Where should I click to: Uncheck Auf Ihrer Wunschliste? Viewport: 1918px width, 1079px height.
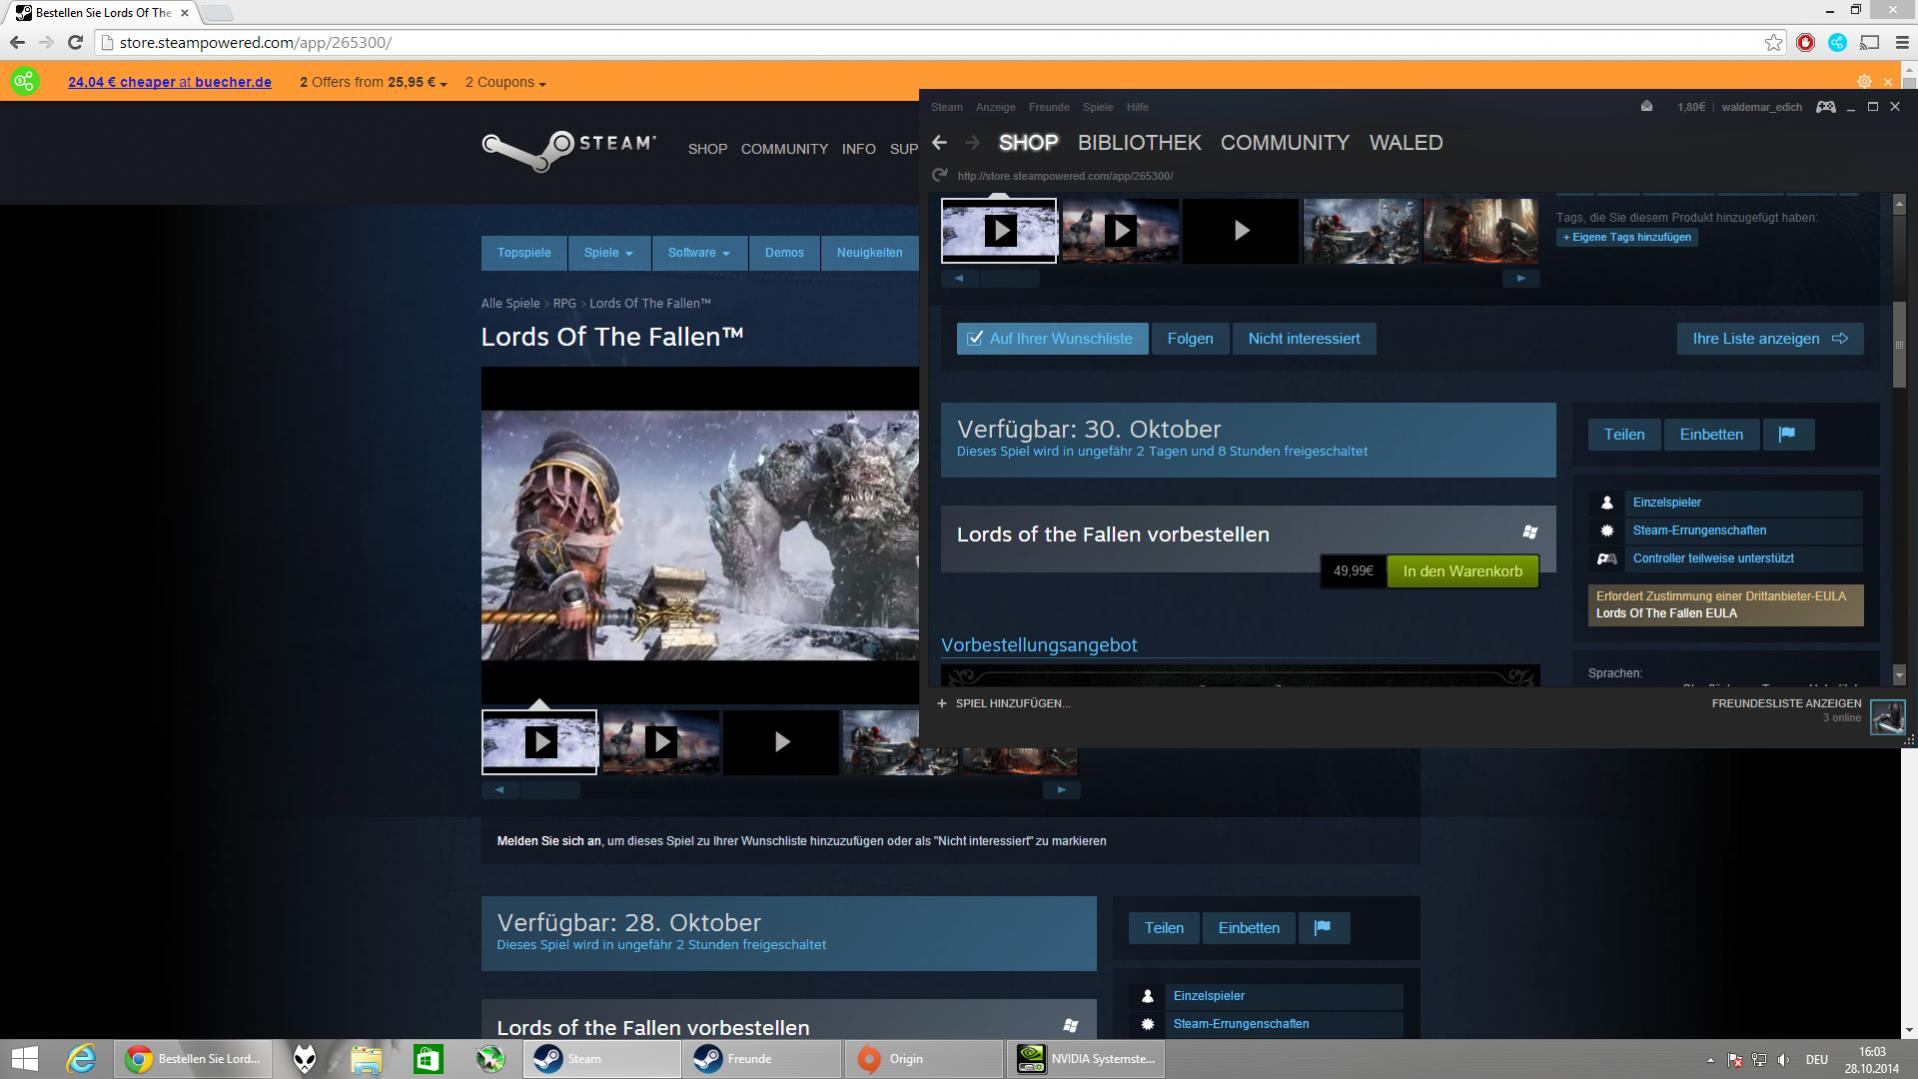pyautogui.click(x=1052, y=339)
